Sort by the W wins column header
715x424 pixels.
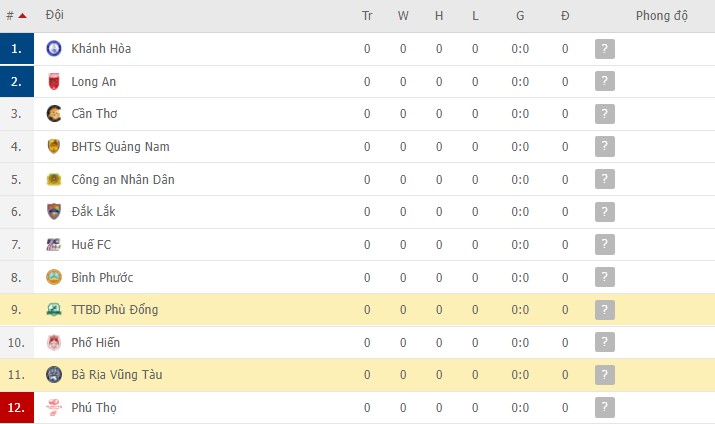pos(402,16)
